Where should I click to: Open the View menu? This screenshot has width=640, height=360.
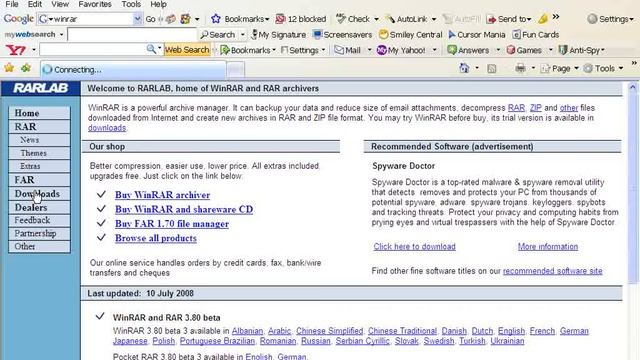(60, 4)
